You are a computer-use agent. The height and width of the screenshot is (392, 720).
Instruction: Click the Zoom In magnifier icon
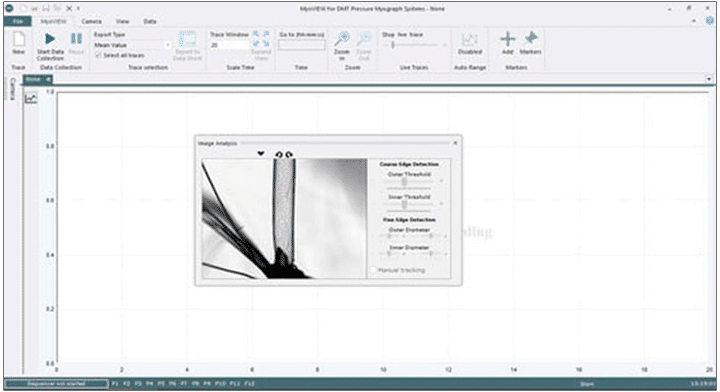pos(342,39)
